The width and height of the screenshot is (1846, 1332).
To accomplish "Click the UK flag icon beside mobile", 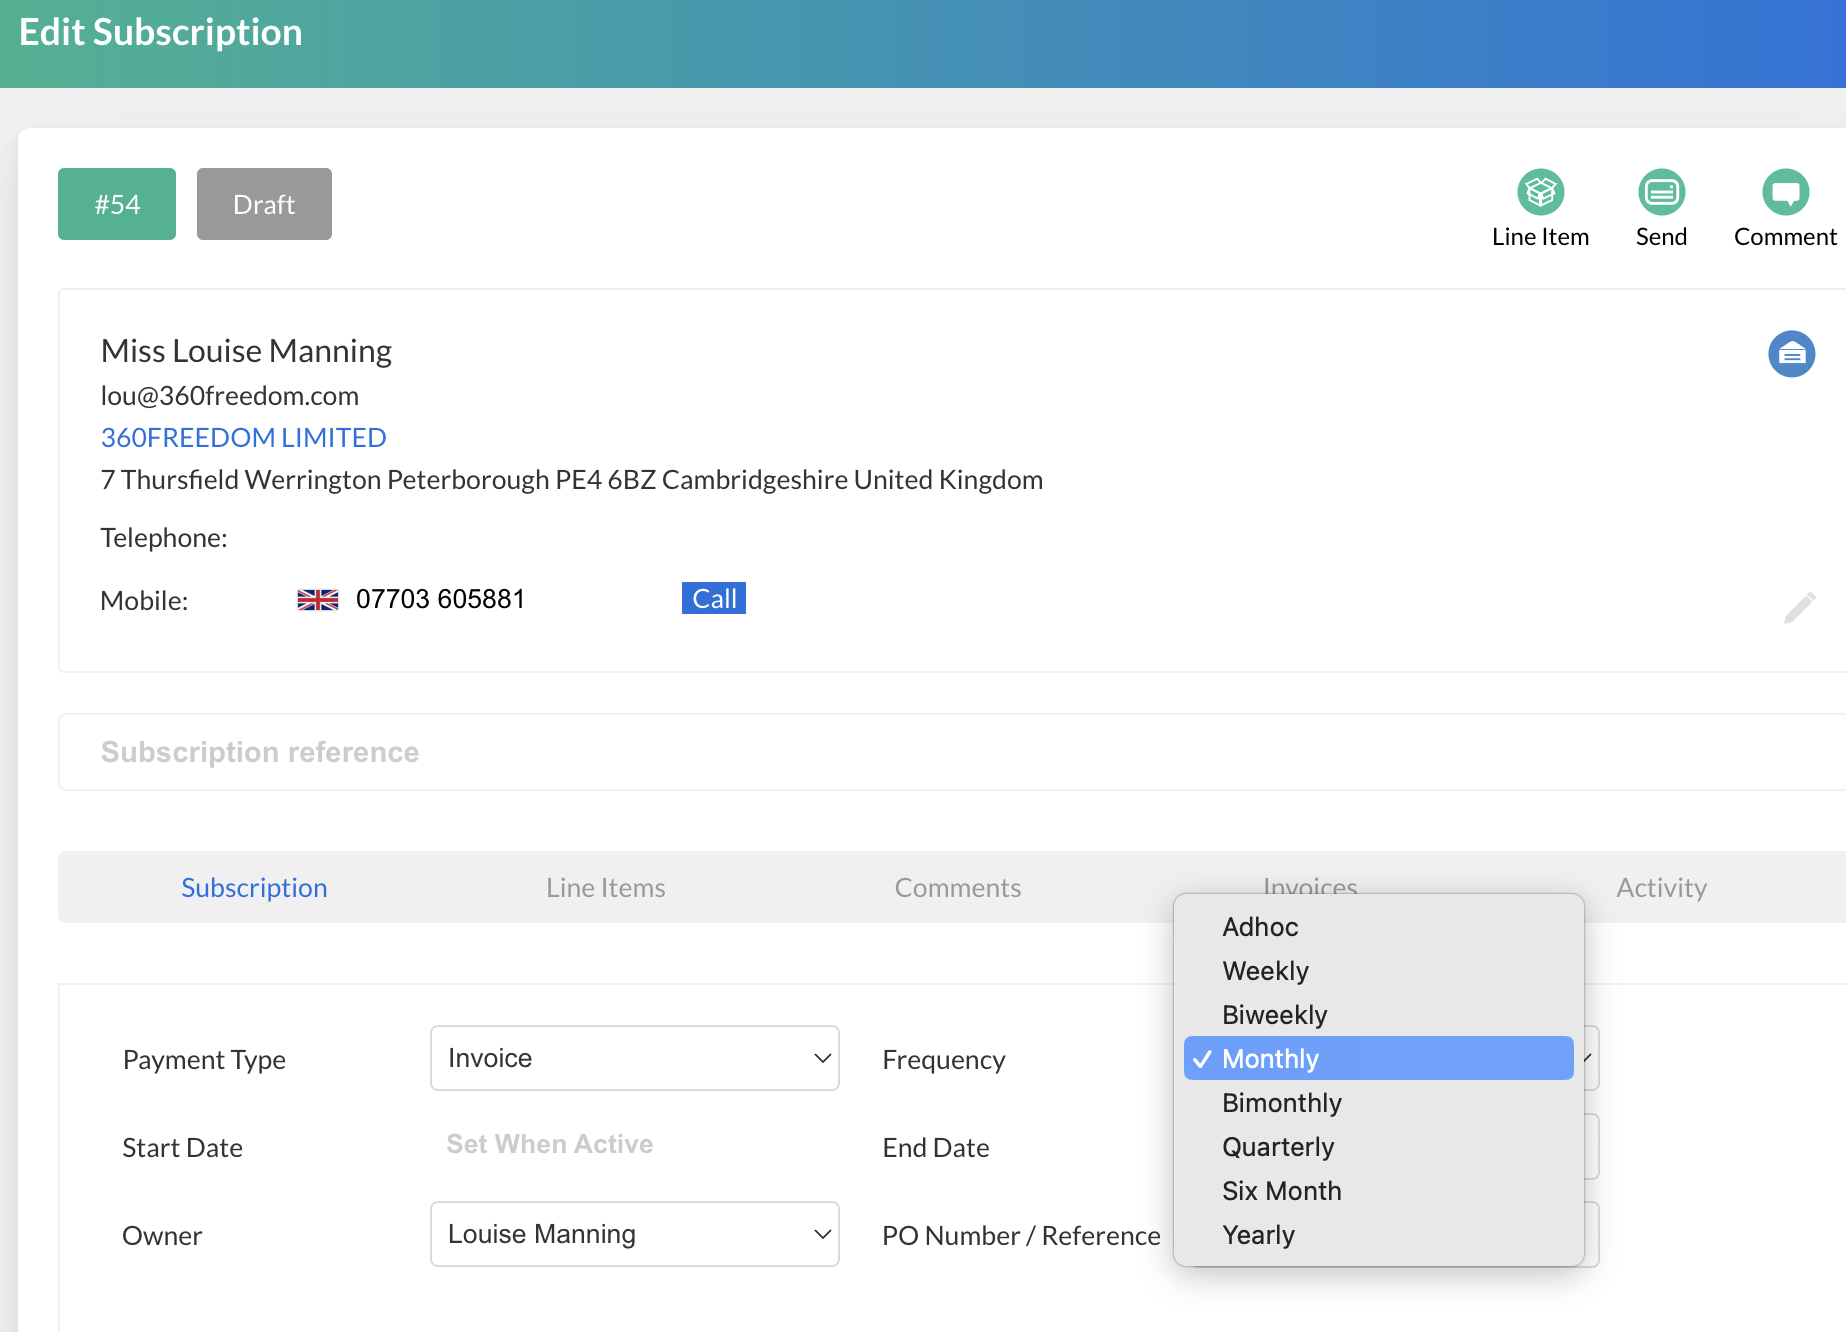I will (x=318, y=599).
